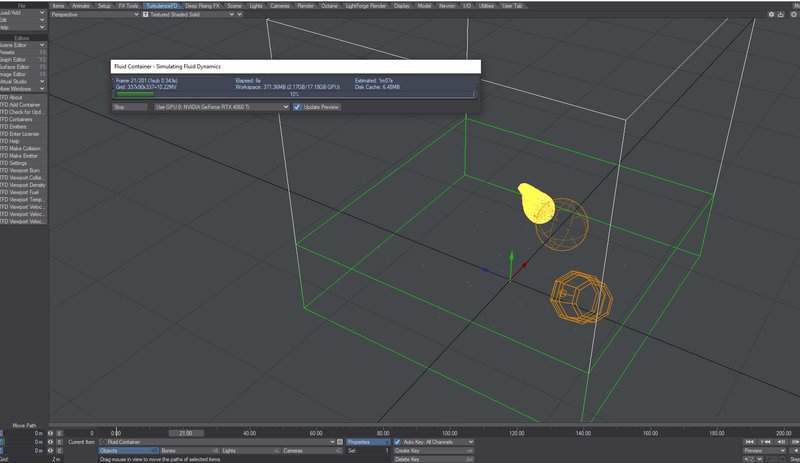
Task: Toggle the Auto Key checkbox
Action: point(397,442)
